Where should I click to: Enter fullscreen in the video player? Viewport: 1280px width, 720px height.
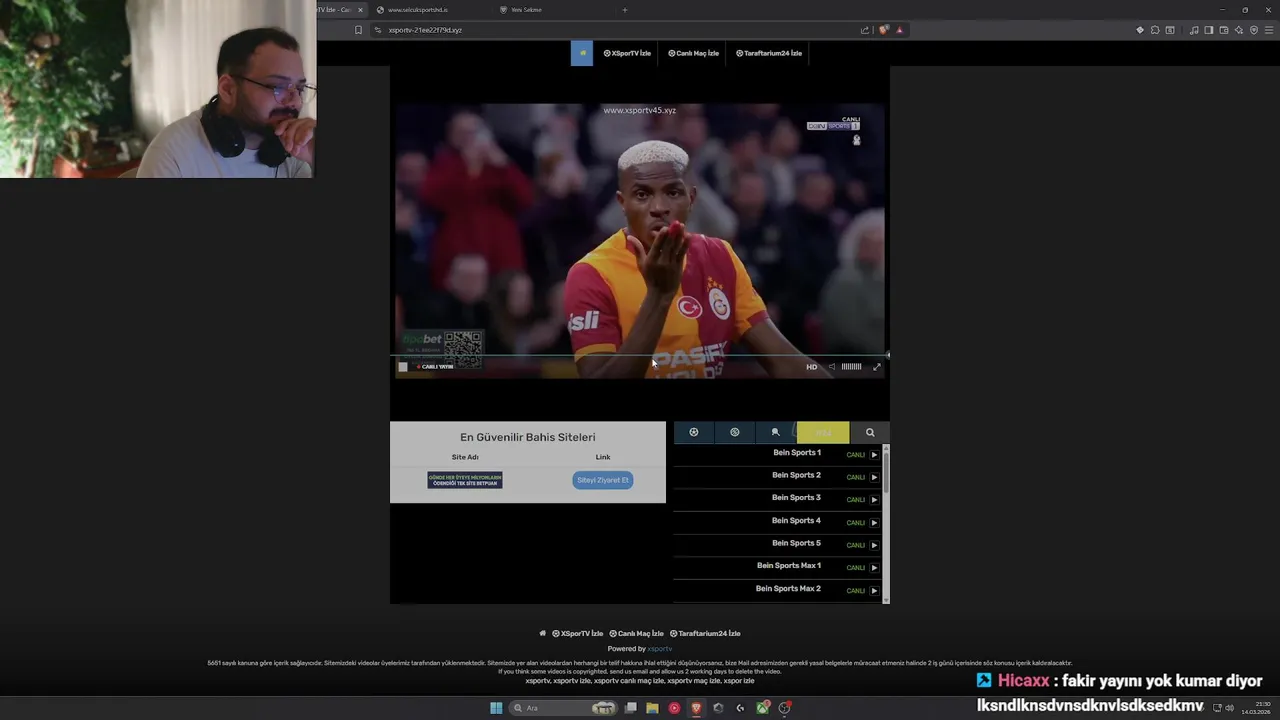click(877, 367)
